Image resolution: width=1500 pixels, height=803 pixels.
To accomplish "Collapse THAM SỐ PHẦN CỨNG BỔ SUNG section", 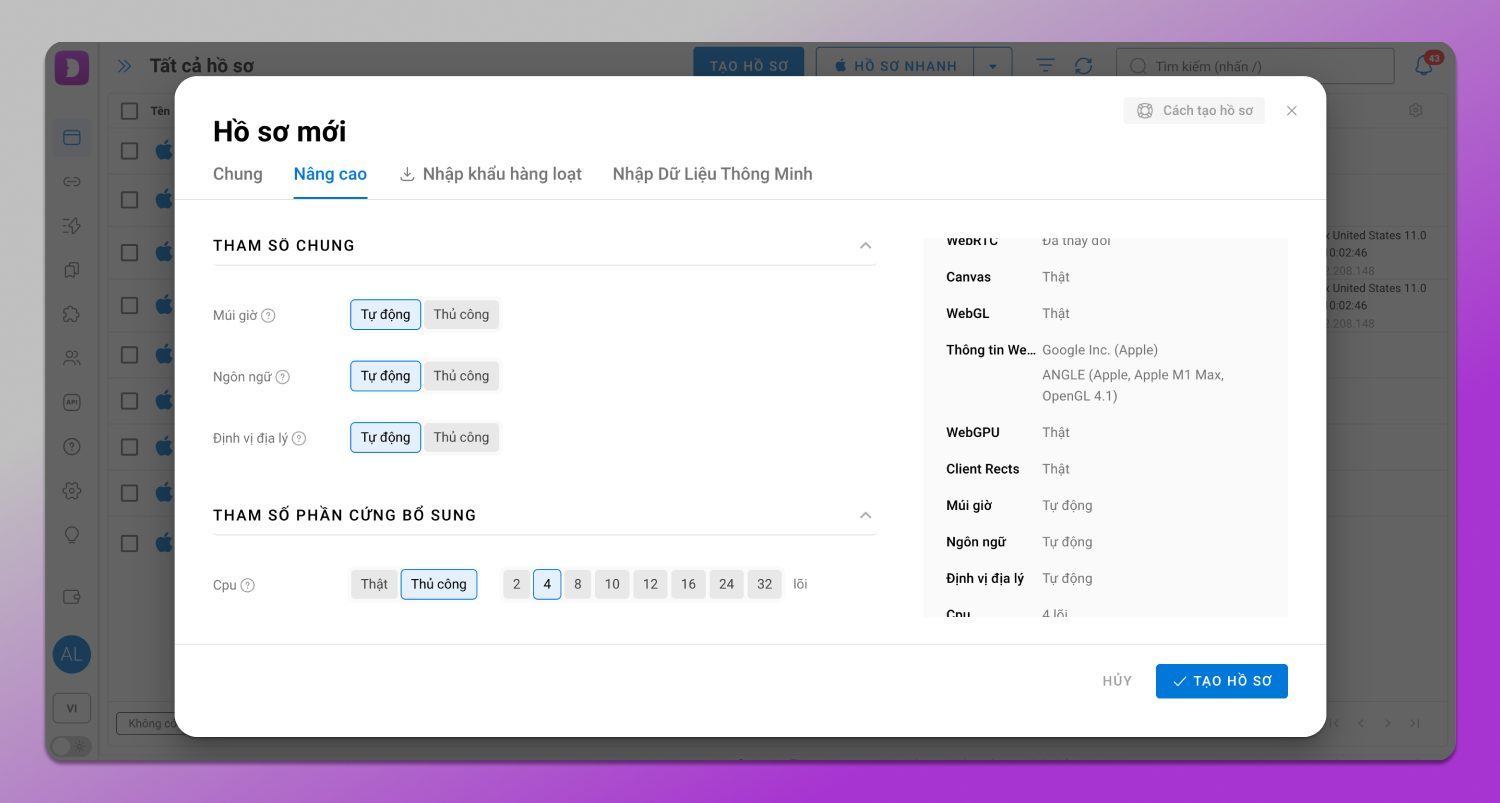I will point(865,516).
